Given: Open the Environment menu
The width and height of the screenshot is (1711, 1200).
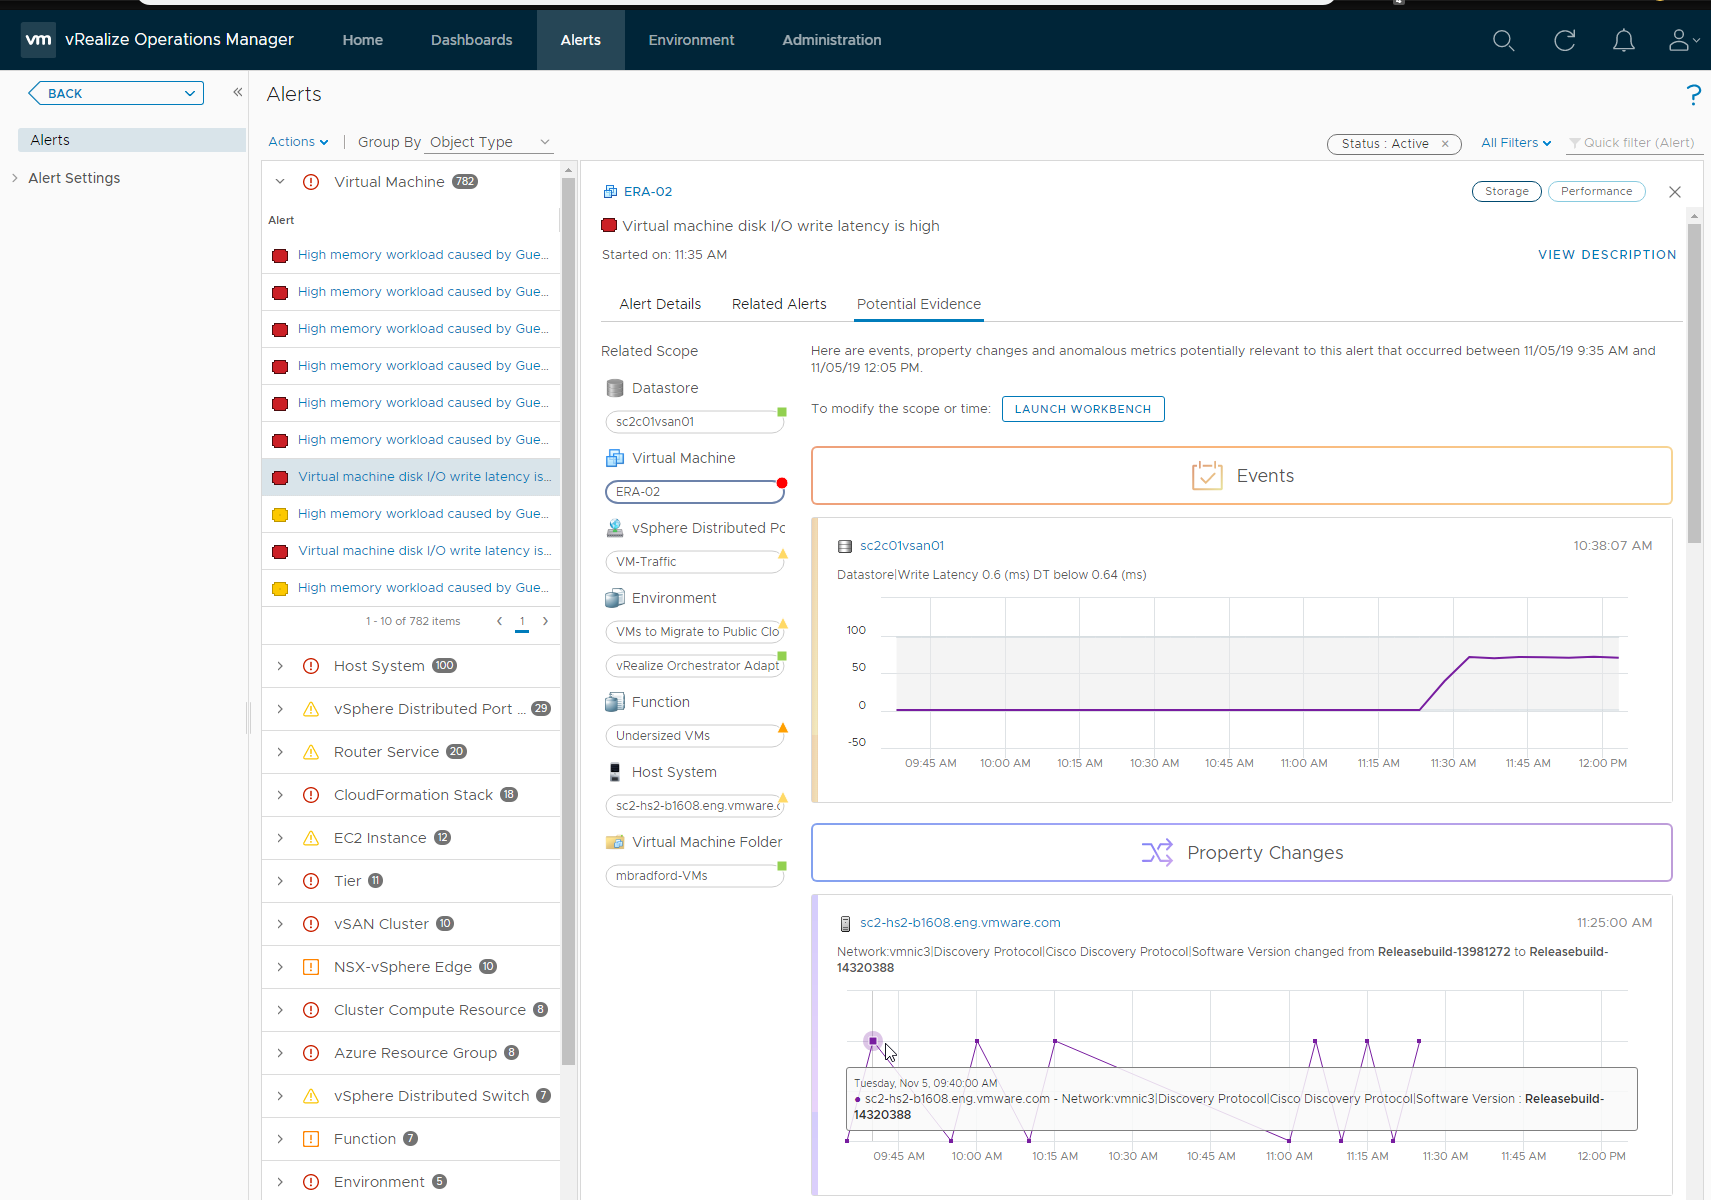Looking at the screenshot, I should pyautogui.click(x=691, y=40).
